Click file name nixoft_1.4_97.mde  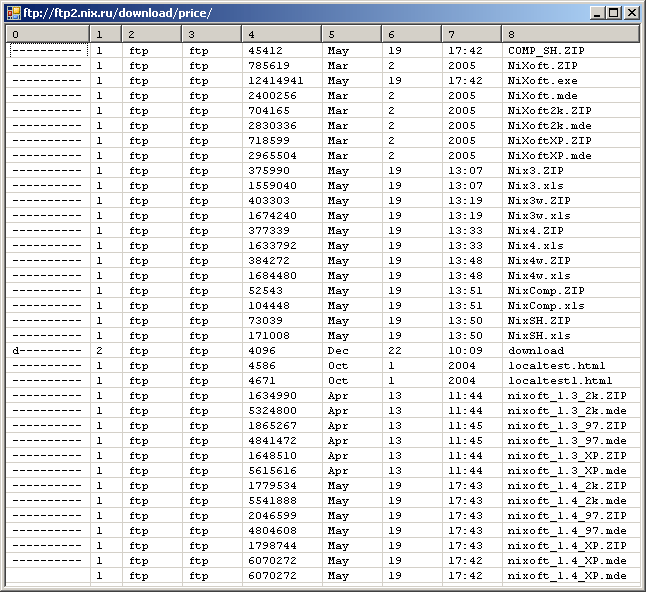pyautogui.click(x=567, y=531)
